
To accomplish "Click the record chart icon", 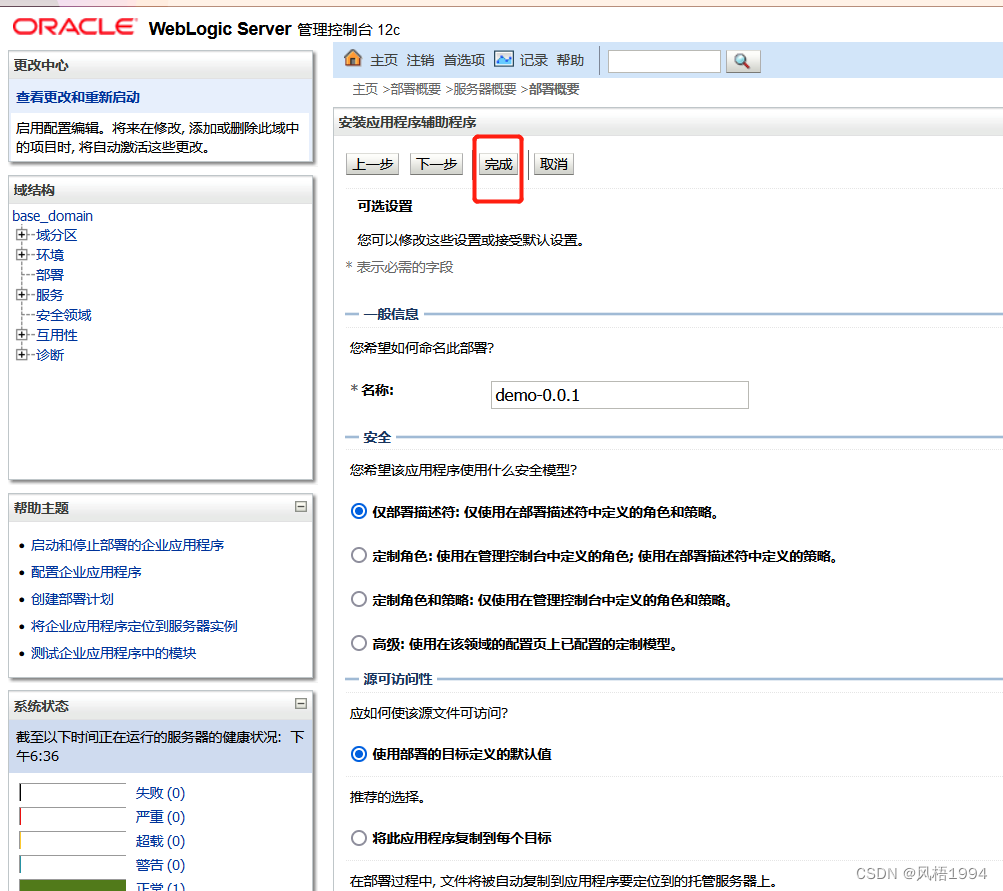I will pyautogui.click(x=503, y=59).
